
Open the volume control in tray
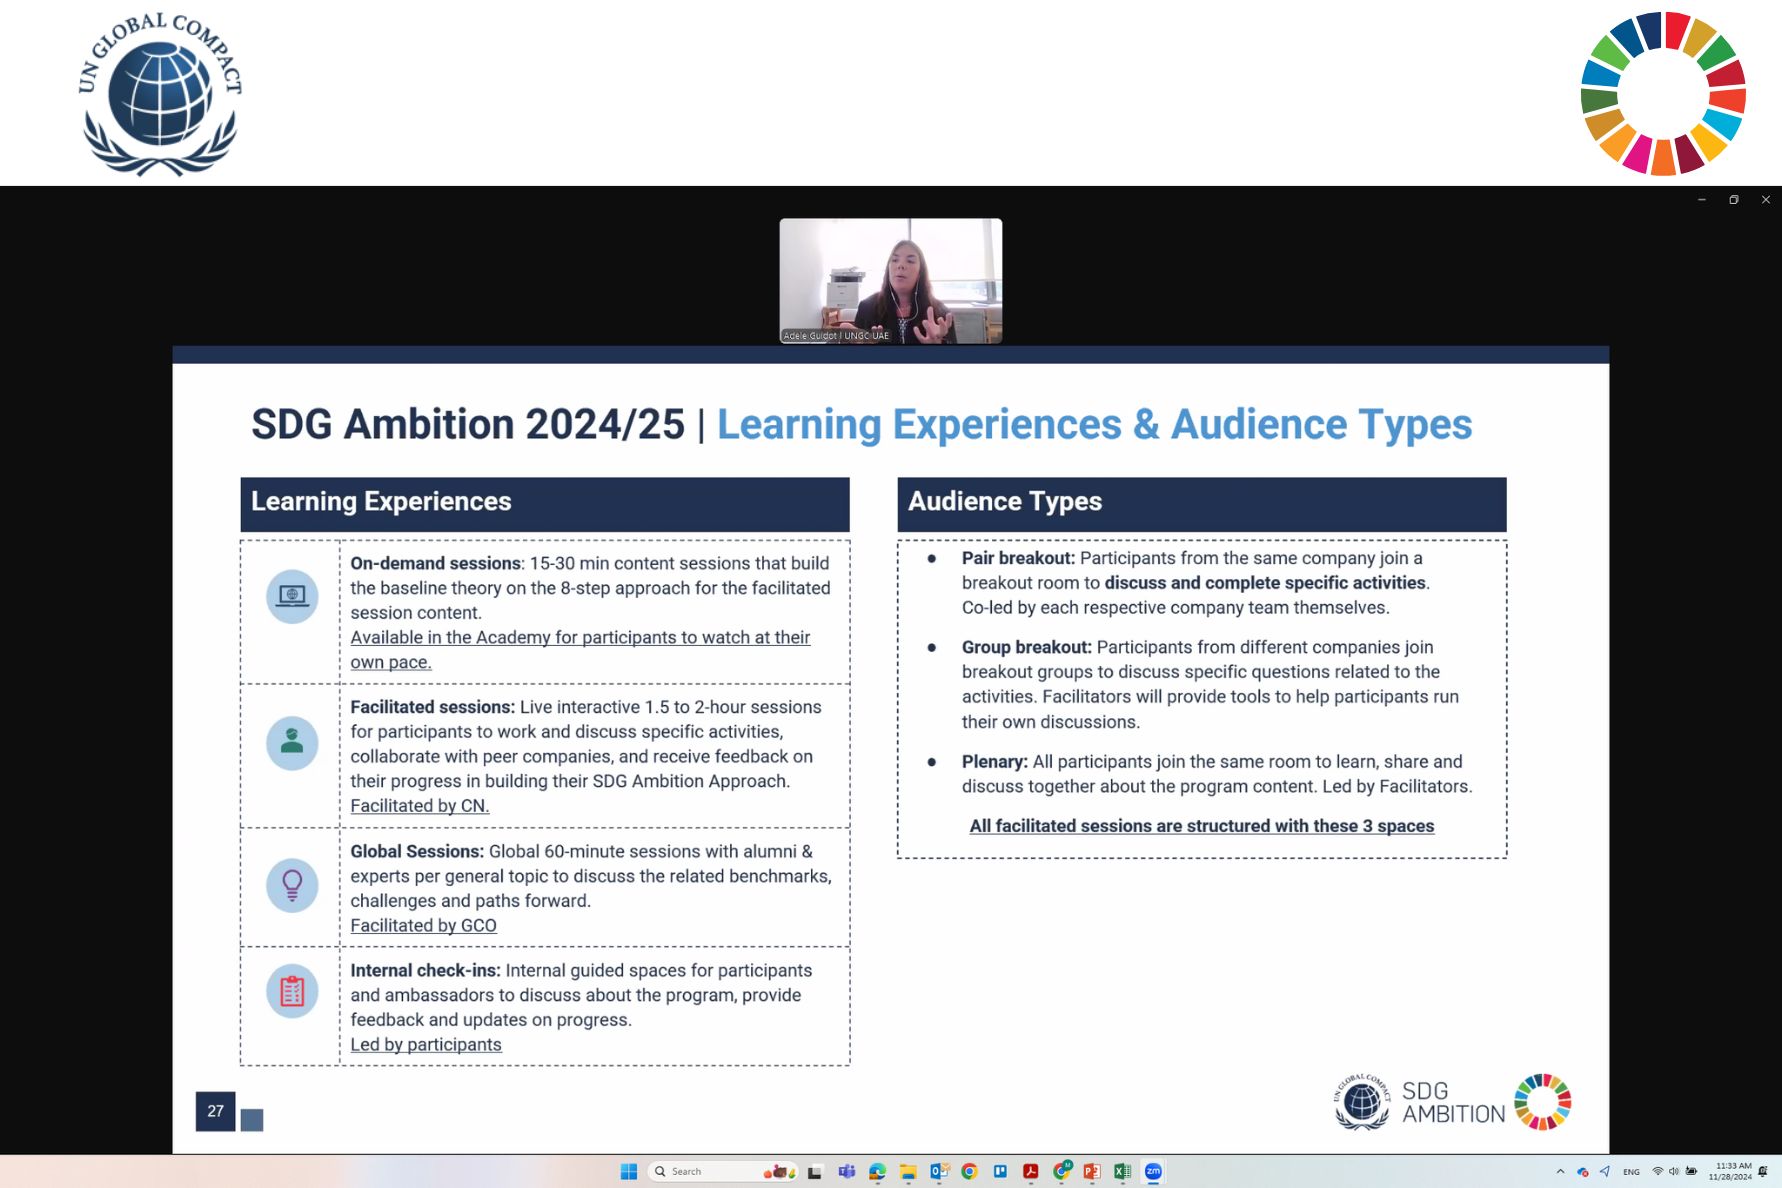tap(1674, 1171)
